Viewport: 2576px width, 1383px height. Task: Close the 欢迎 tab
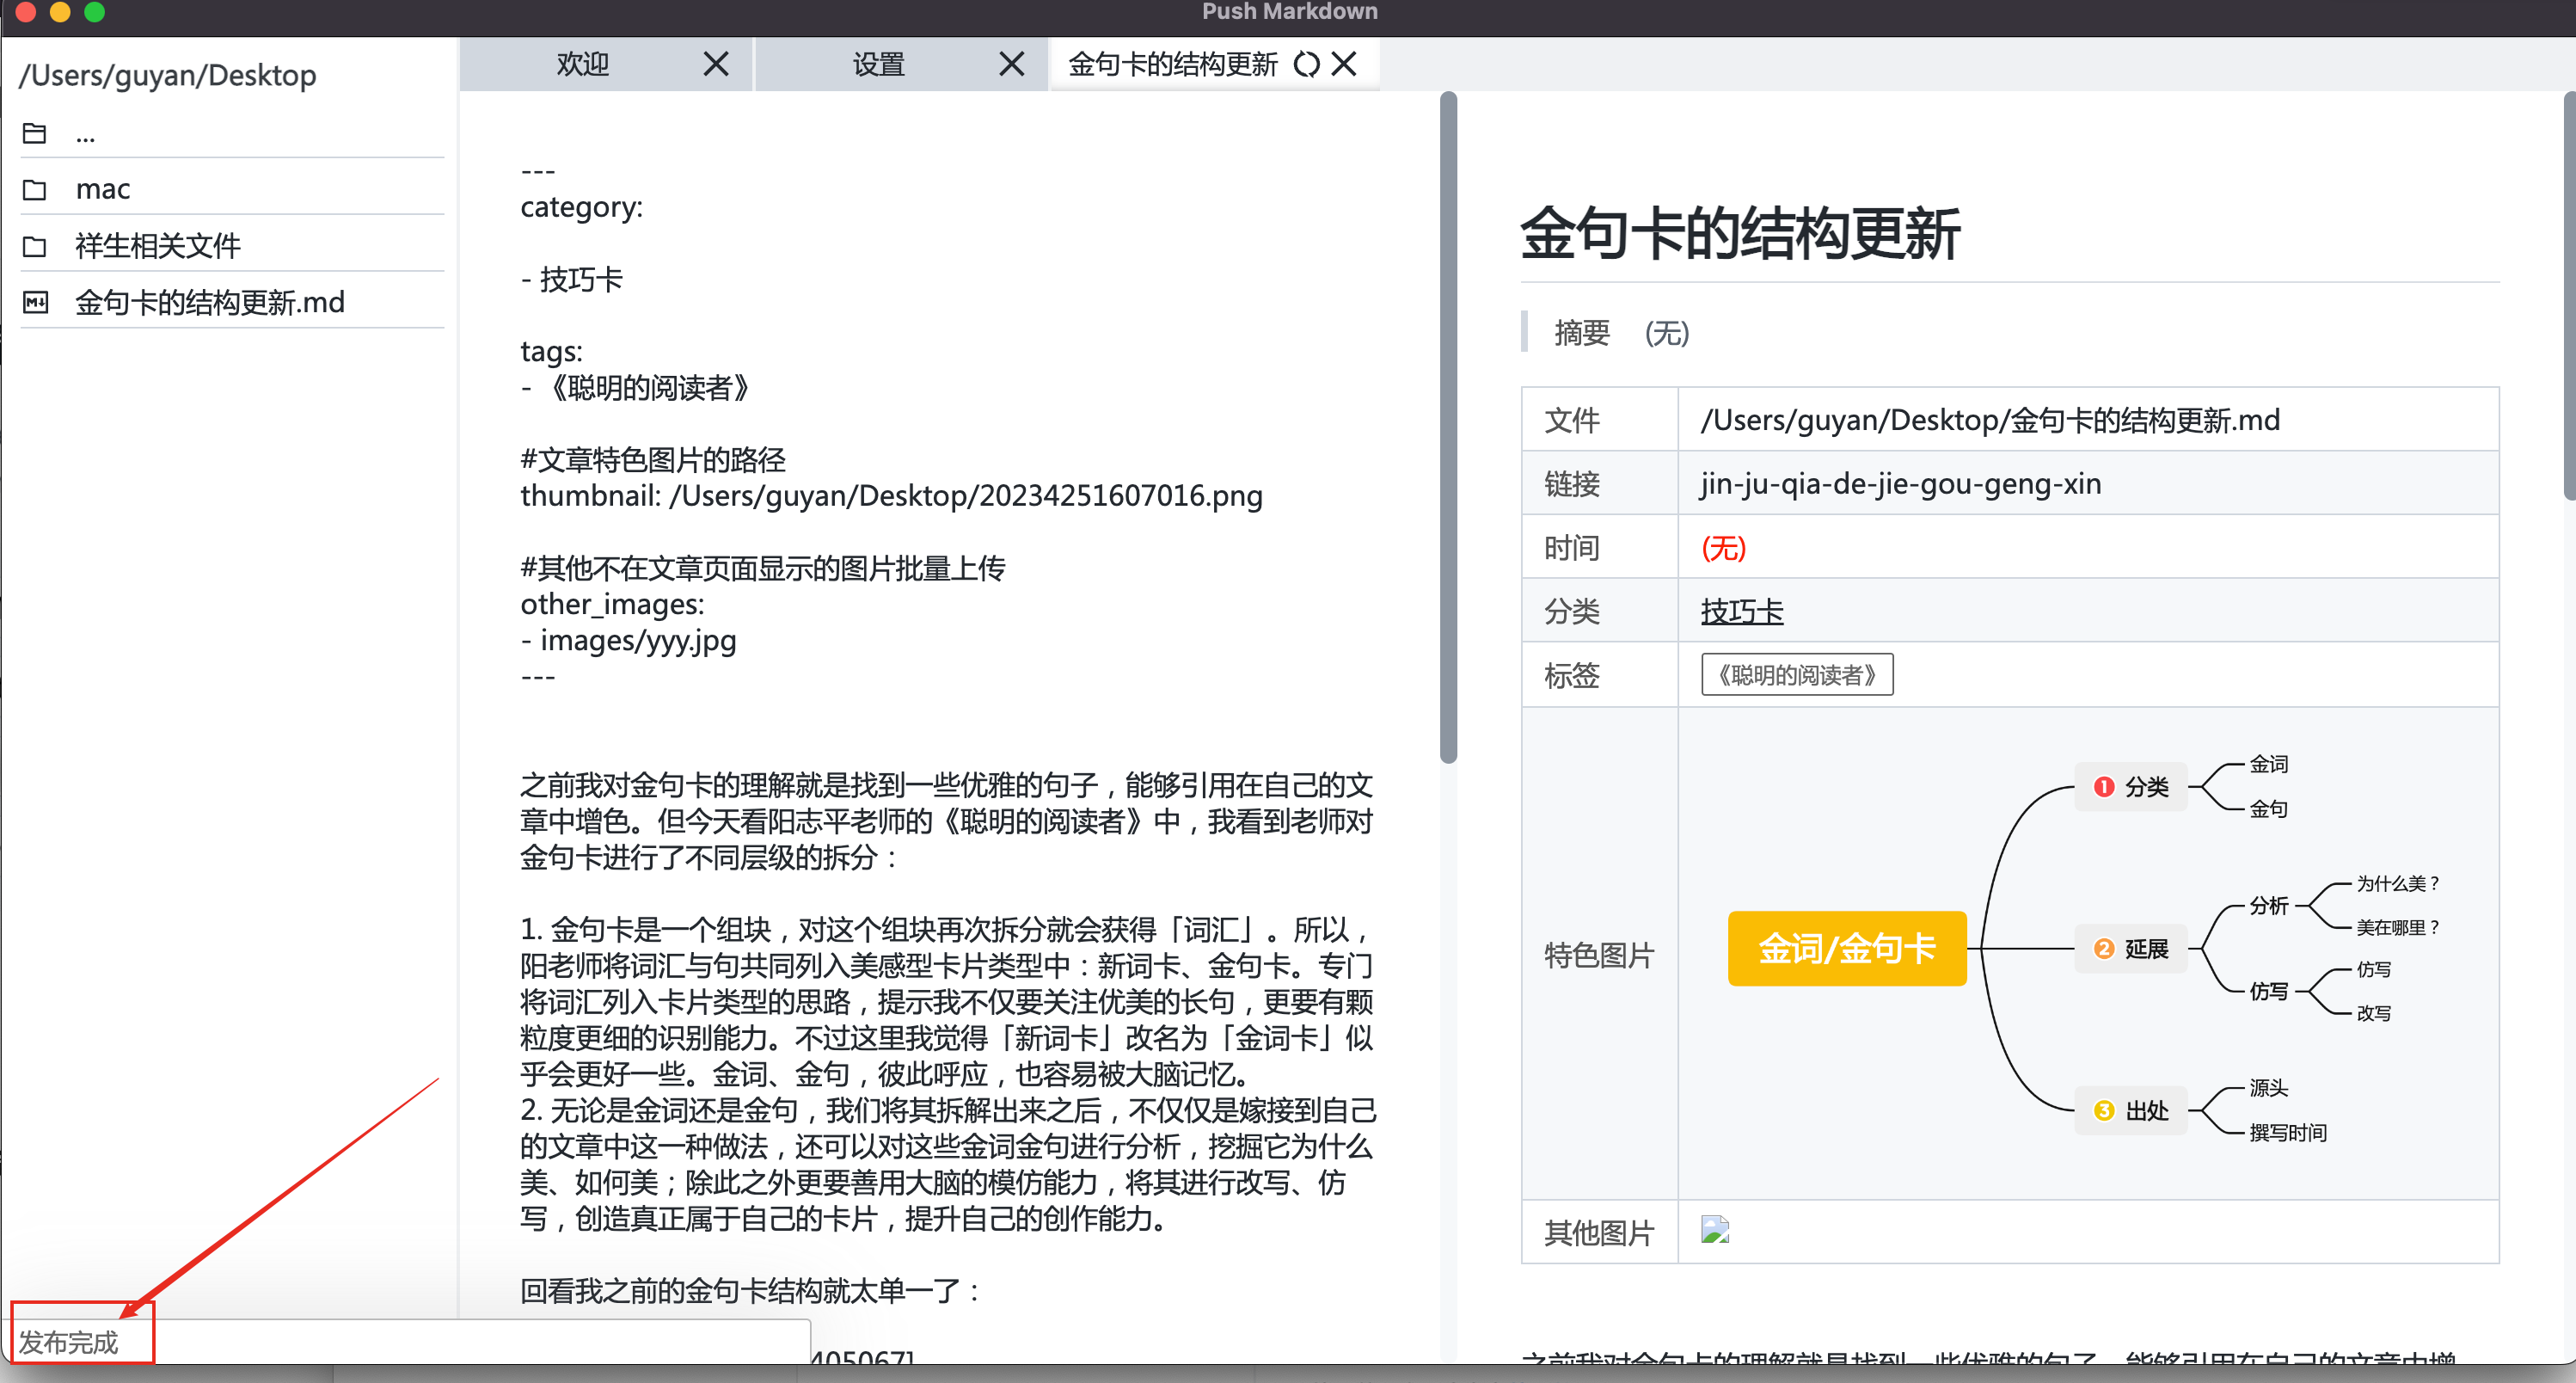pyautogui.click(x=716, y=64)
